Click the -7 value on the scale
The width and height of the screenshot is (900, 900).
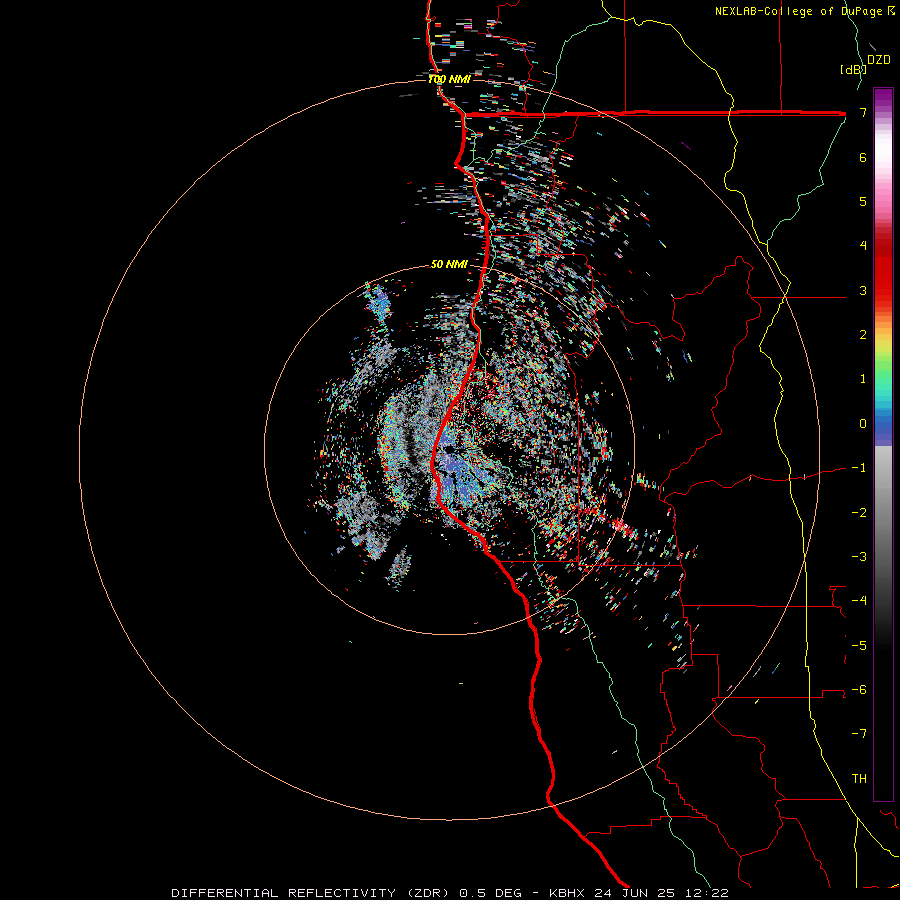click(x=859, y=734)
